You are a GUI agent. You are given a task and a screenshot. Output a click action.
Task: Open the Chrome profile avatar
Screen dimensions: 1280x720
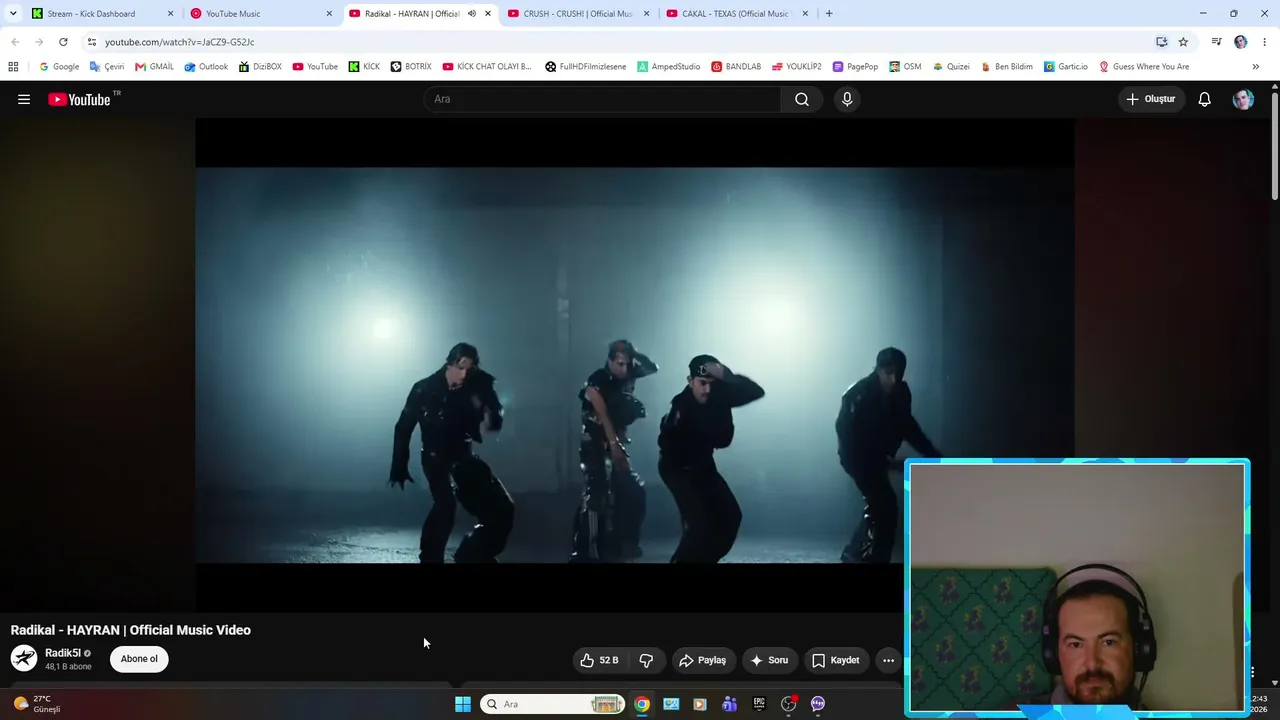1241,42
